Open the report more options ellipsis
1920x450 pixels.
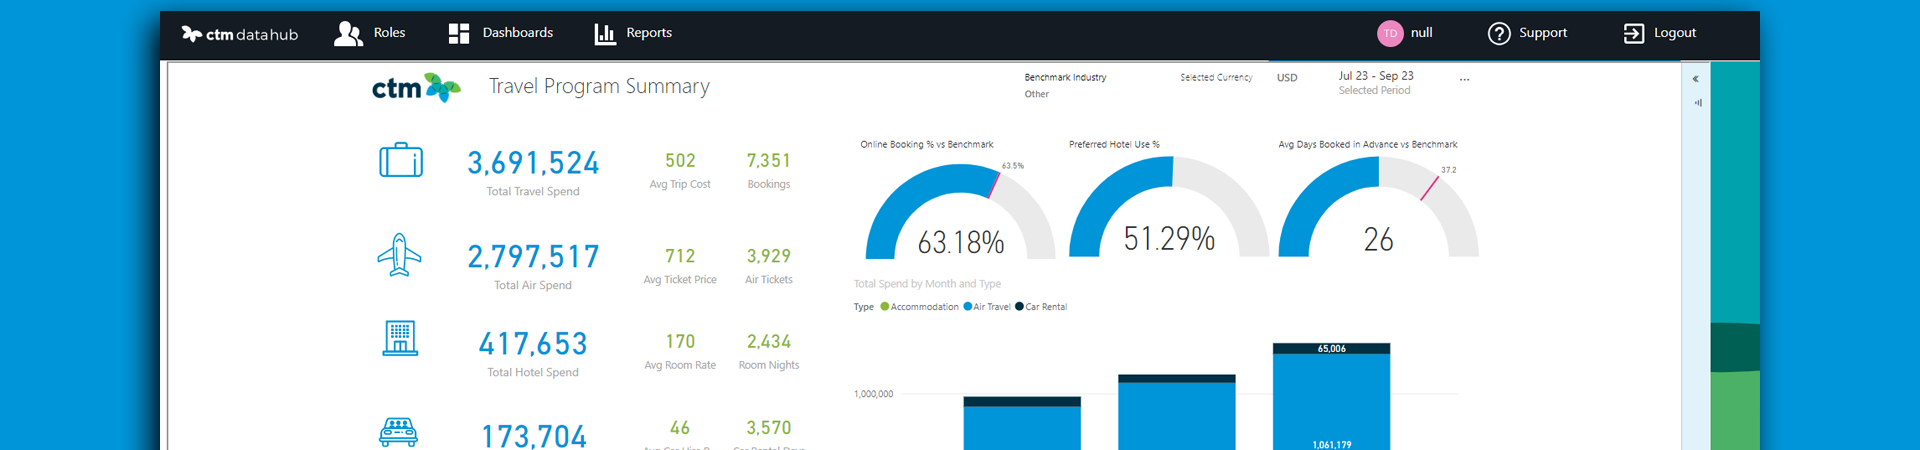pyautogui.click(x=1464, y=79)
